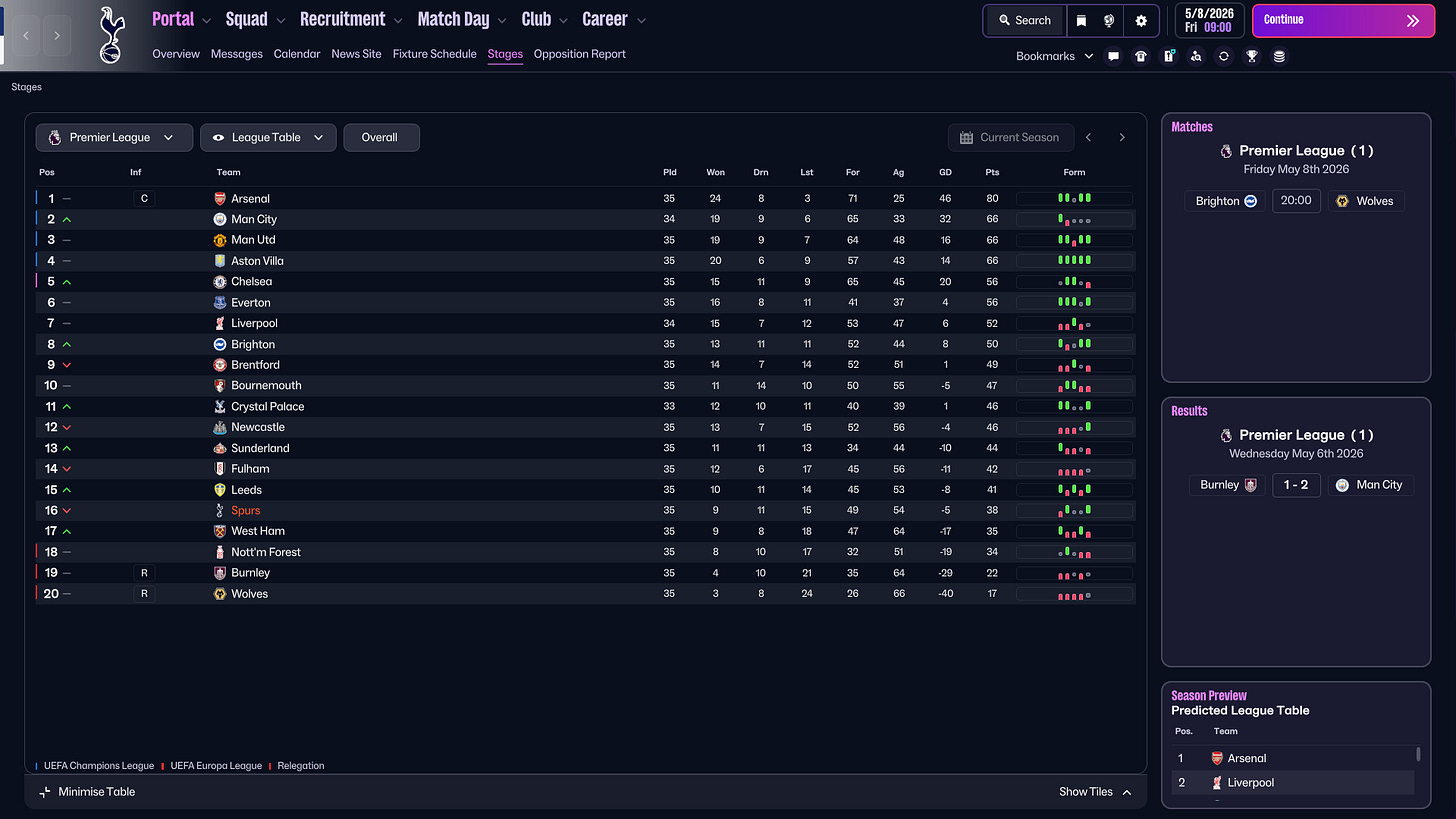The height and width of the screenshot is (819, 1456).
Task: Open the bookmark ribbon icon
Action: (x=1081, y=20)
